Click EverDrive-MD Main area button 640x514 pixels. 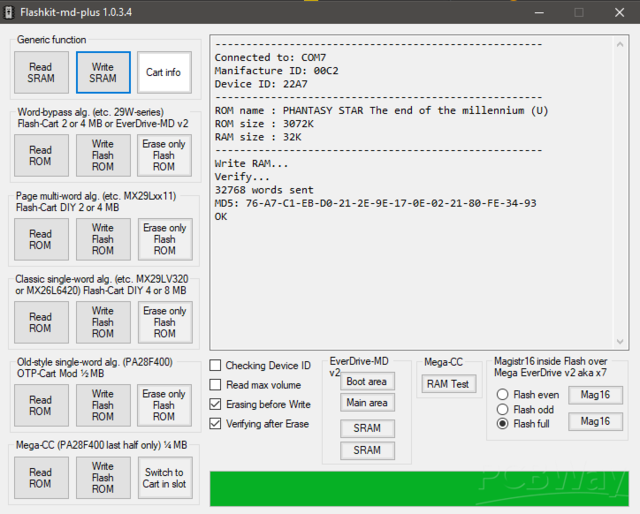[367, 403]
